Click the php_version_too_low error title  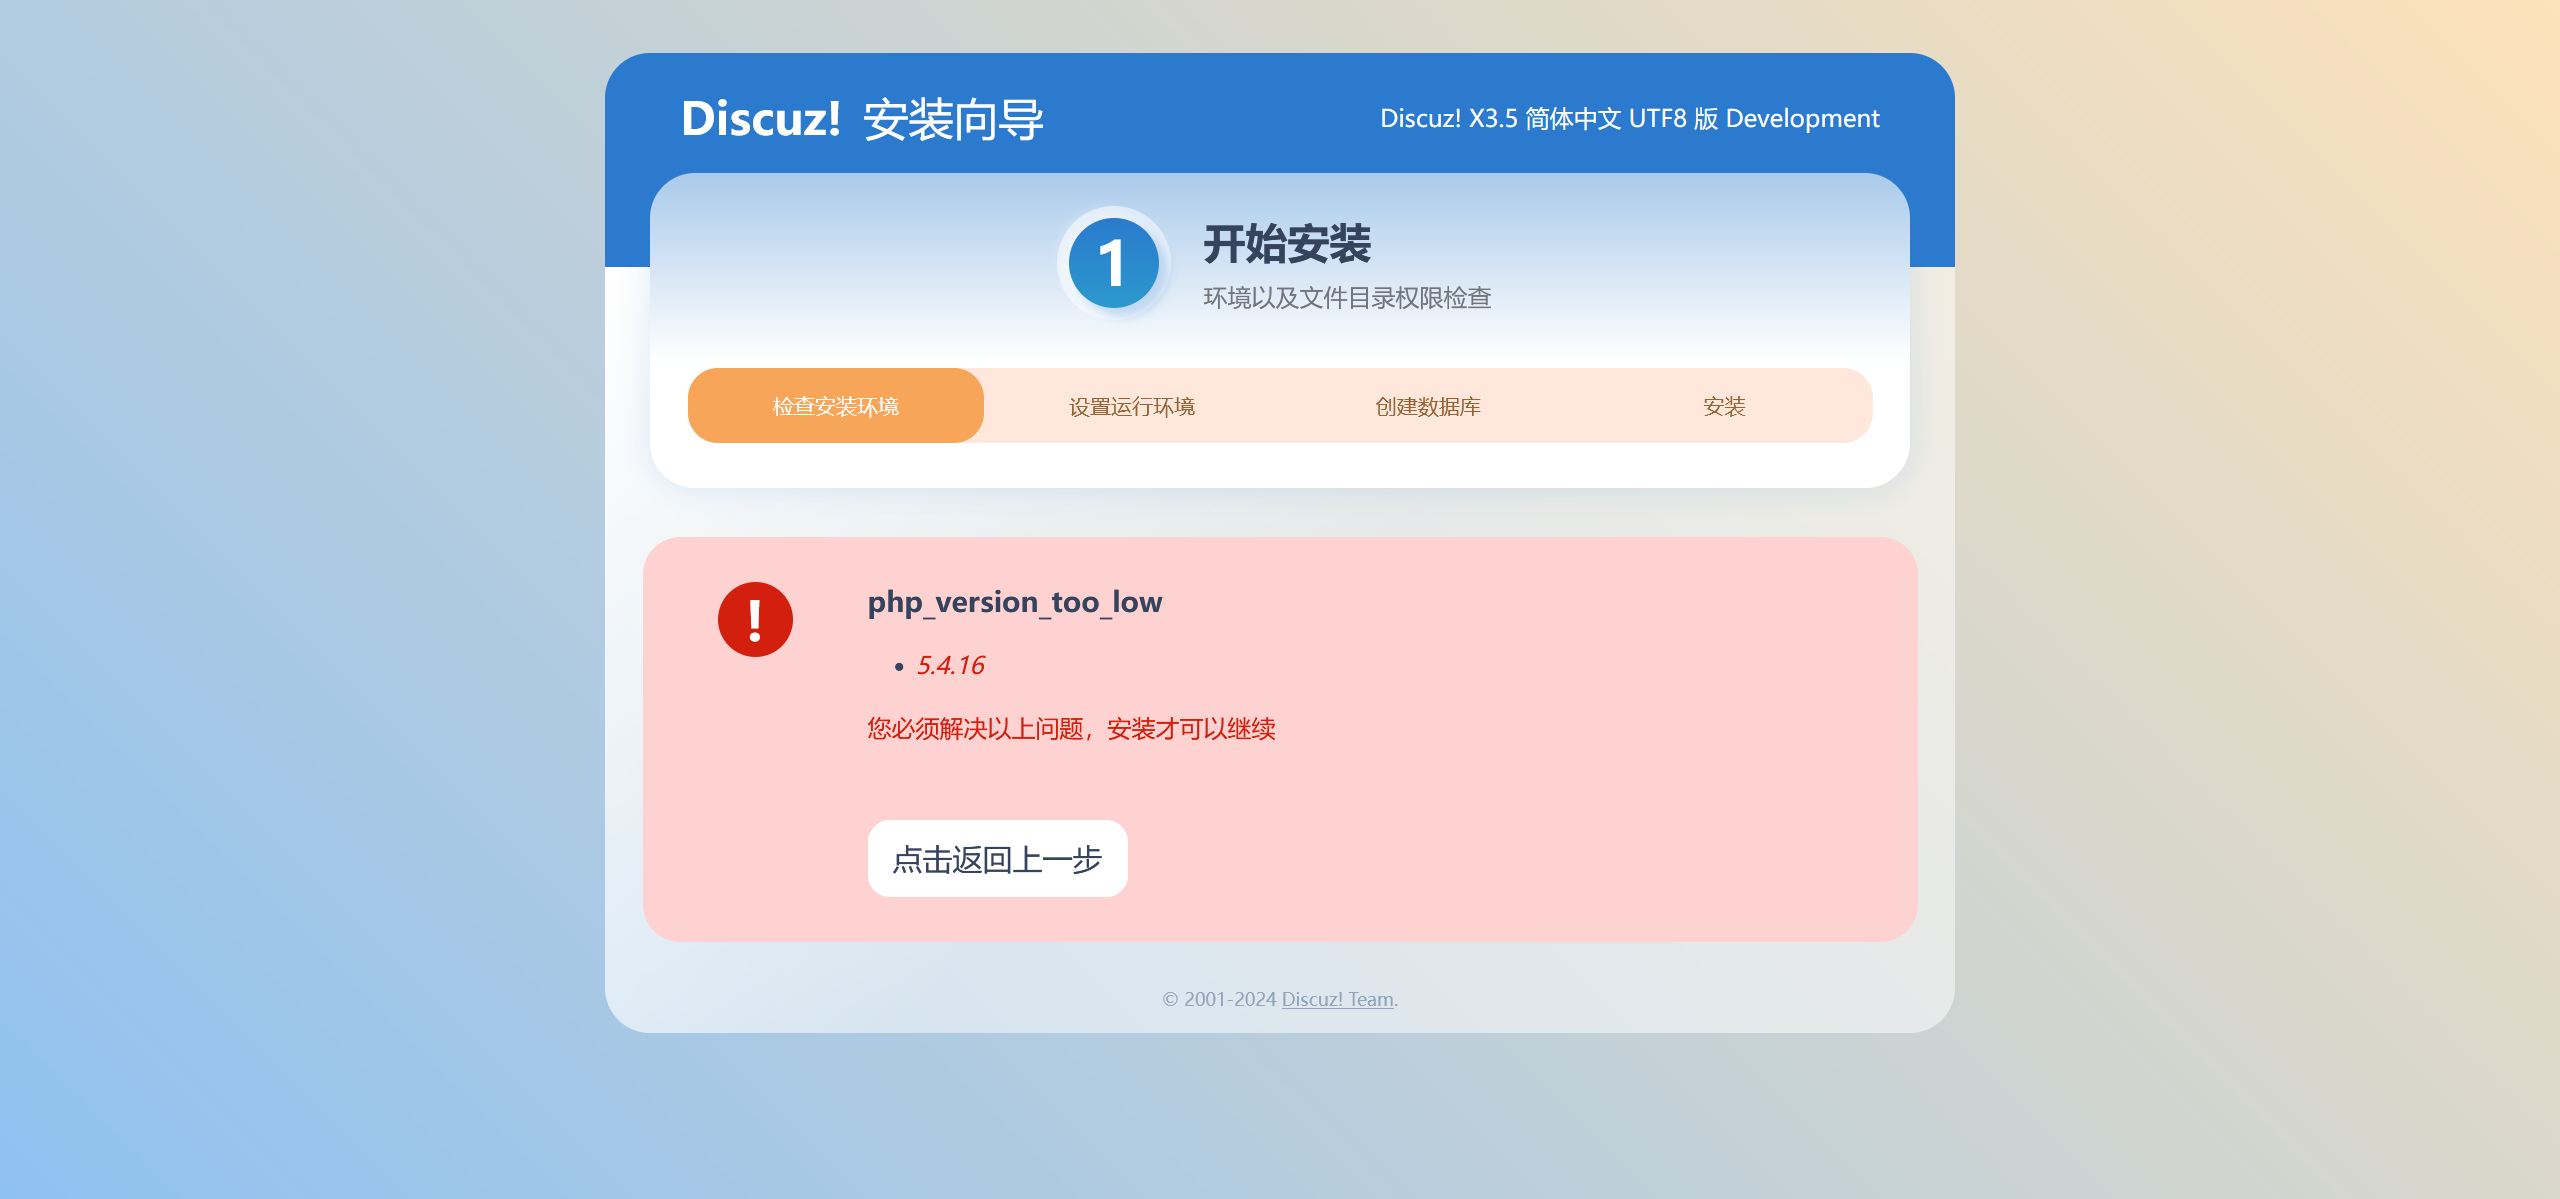[1014, 602]
